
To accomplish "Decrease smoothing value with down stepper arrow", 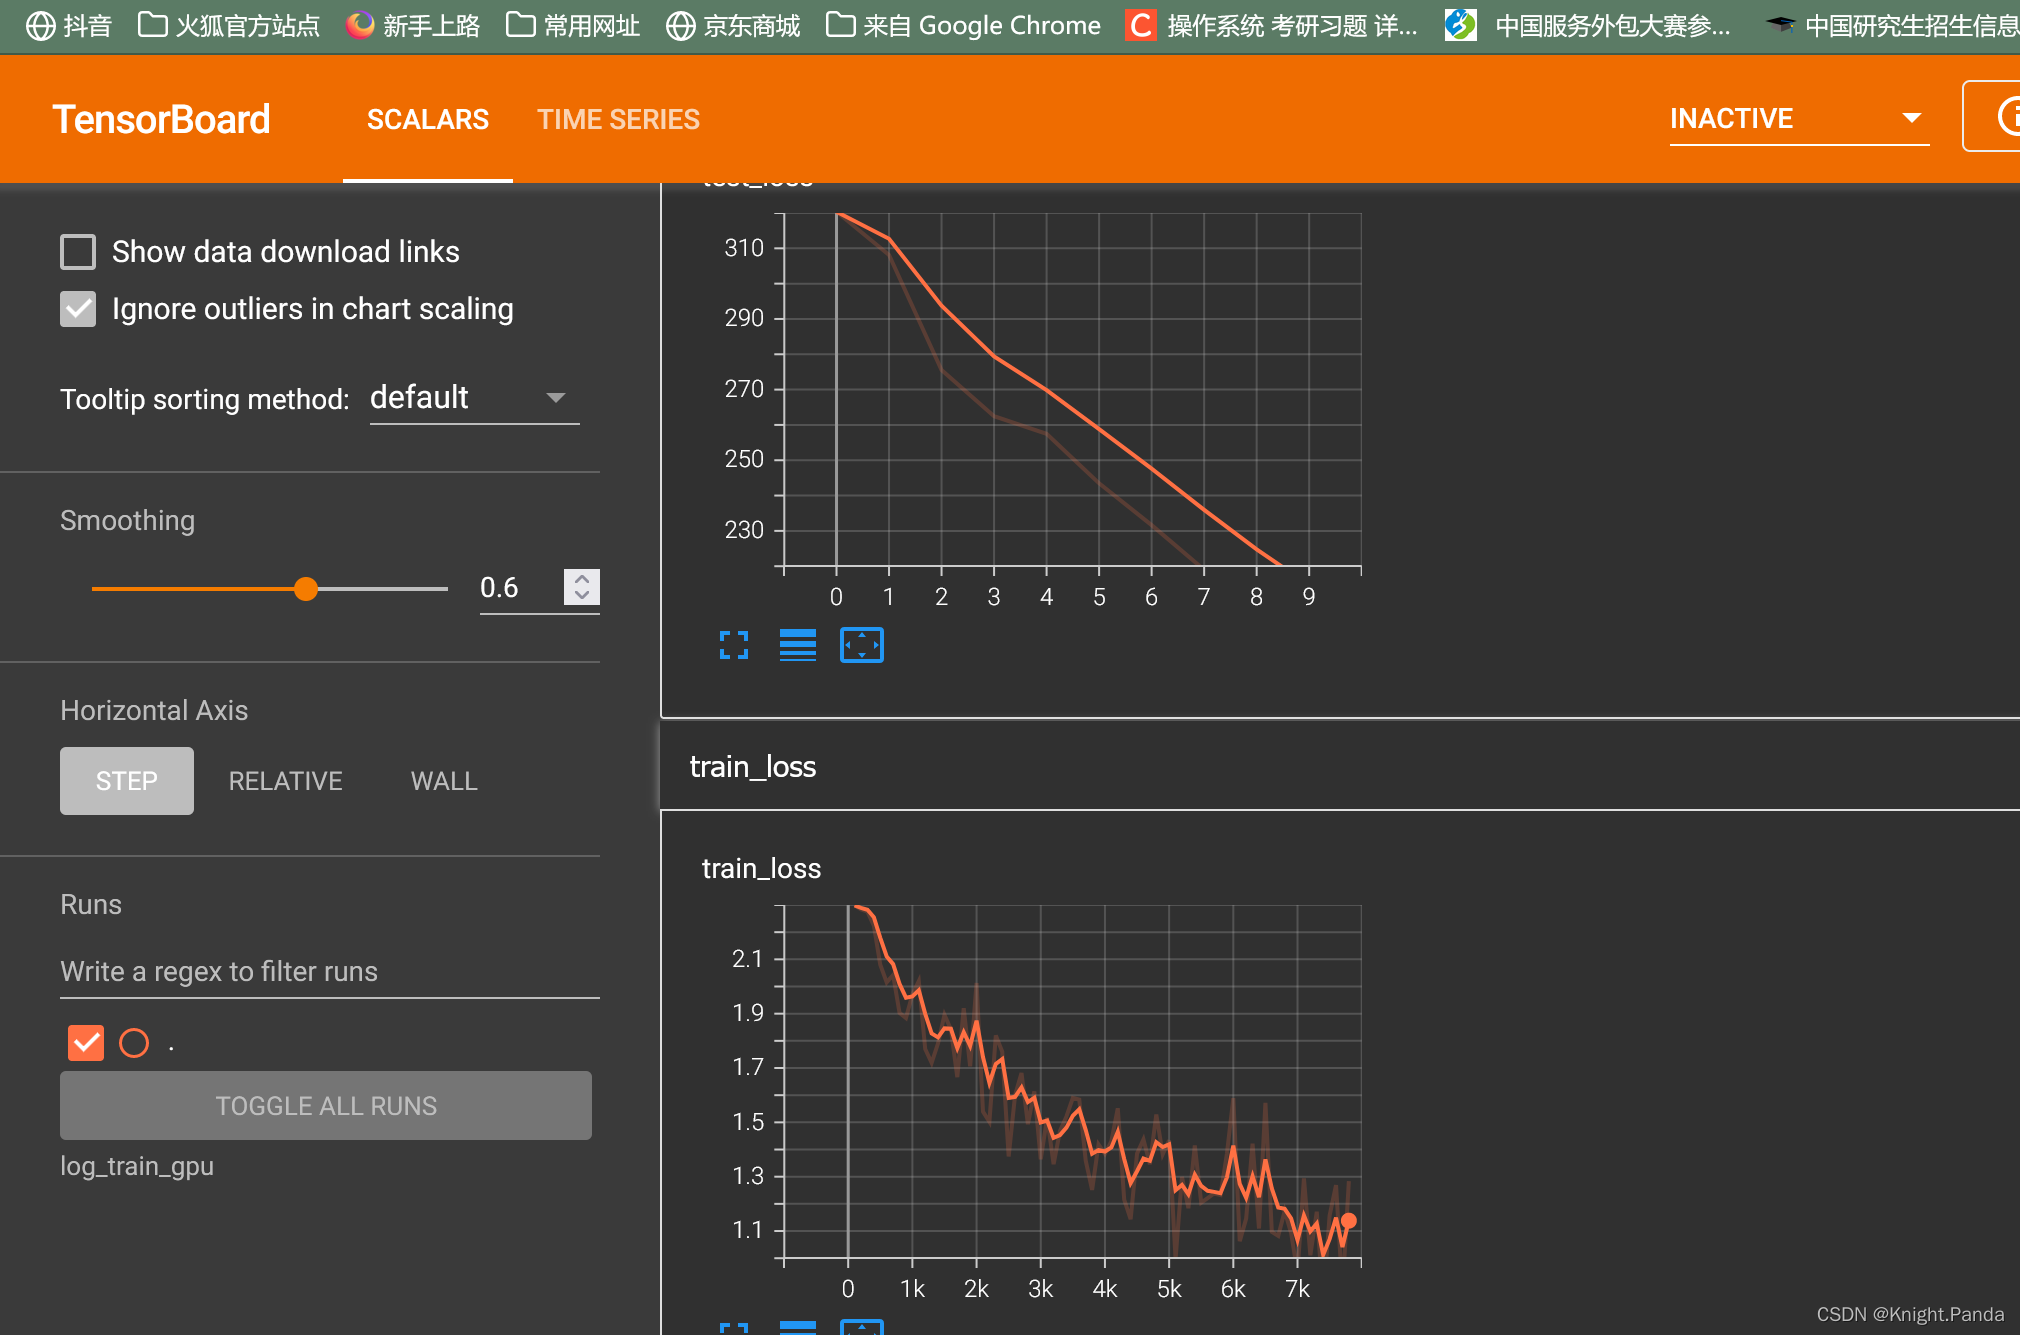I will (x=582, y=596).
